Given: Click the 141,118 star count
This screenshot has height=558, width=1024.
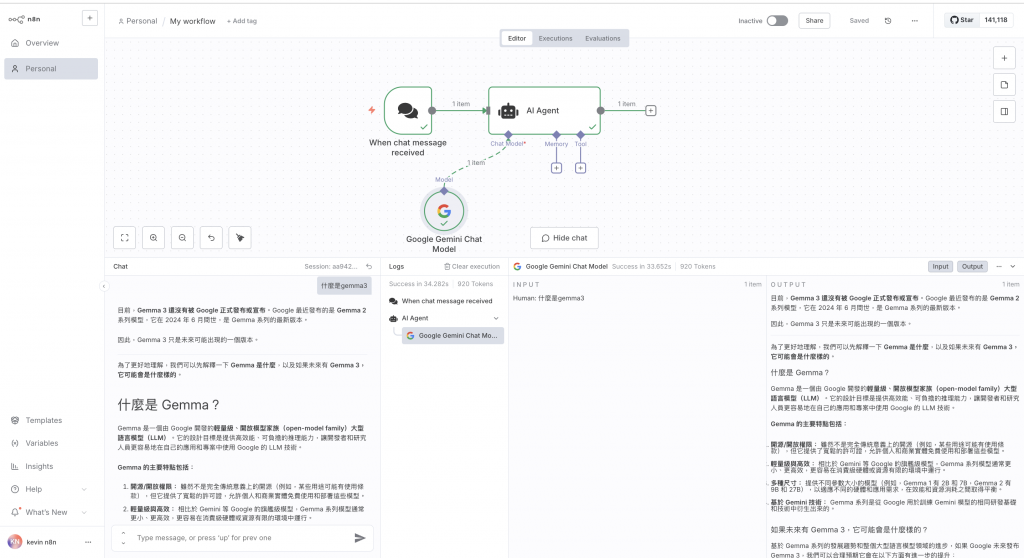Looking at the screenshot, I should click(996, 20).
